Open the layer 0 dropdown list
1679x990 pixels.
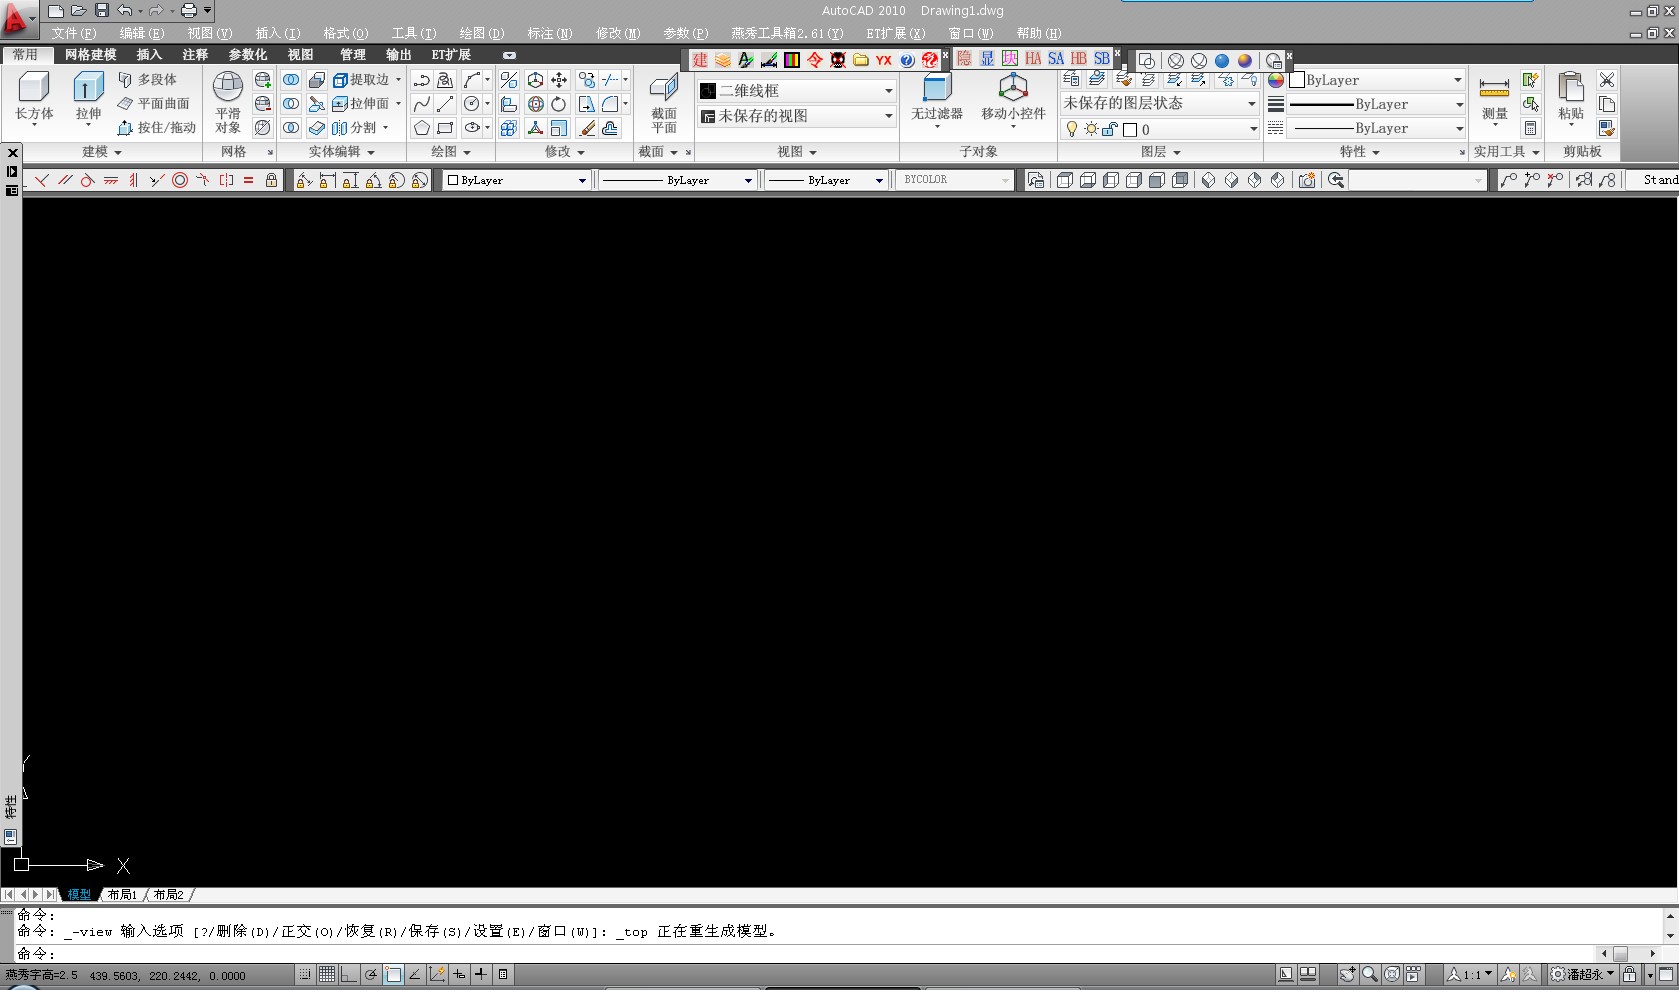pos(1160,129)
